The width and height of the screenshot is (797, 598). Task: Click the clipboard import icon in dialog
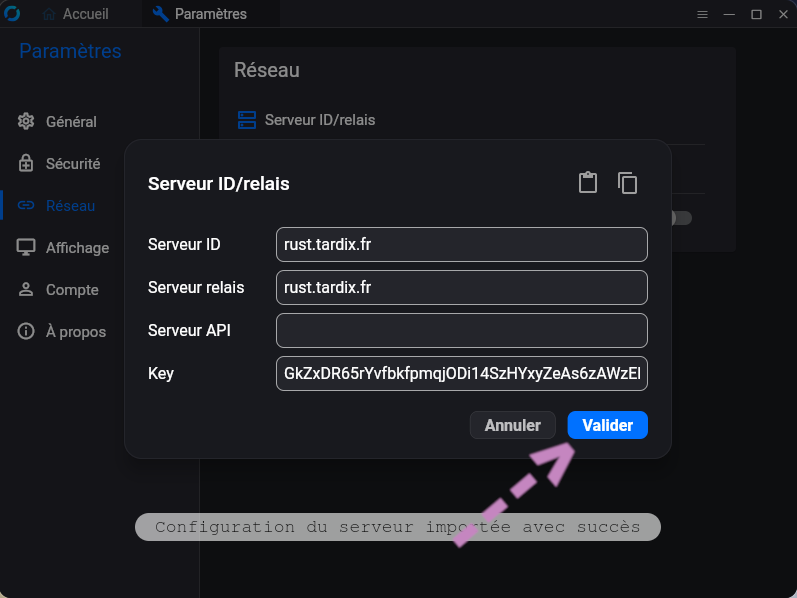click(588, 183)
